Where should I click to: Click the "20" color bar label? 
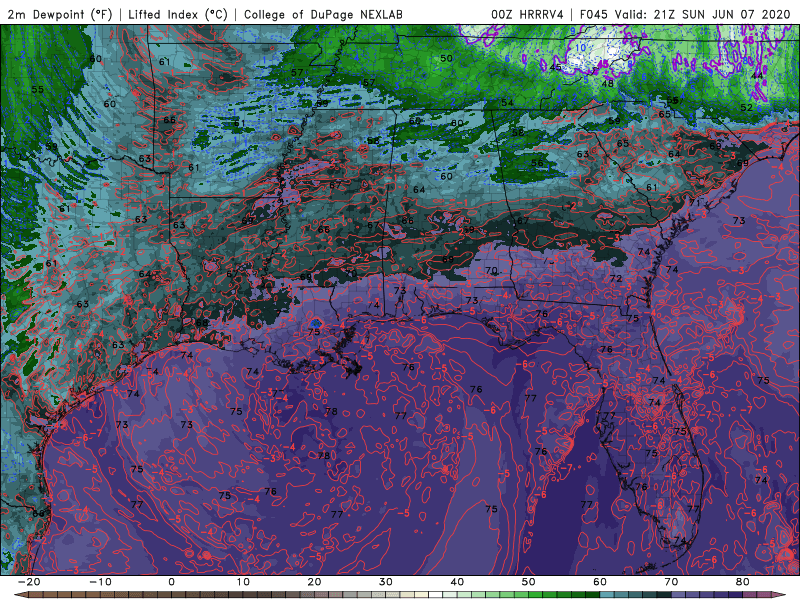(314, 582)
